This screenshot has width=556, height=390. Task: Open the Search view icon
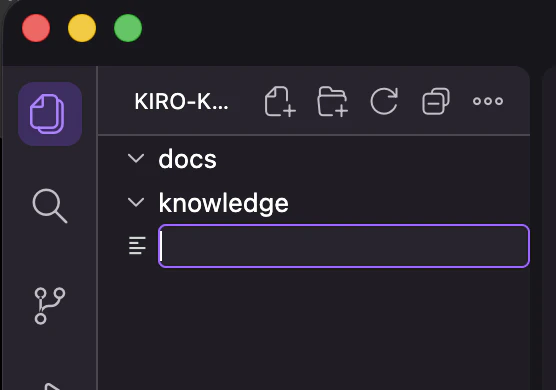point(50,206)
